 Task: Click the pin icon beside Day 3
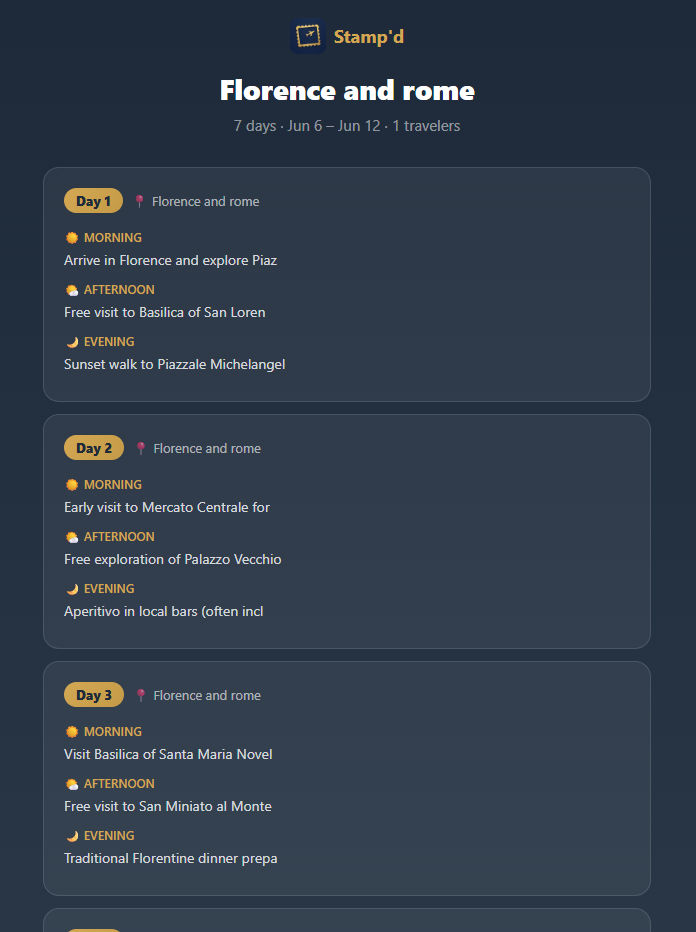click(x=141, y=695)
